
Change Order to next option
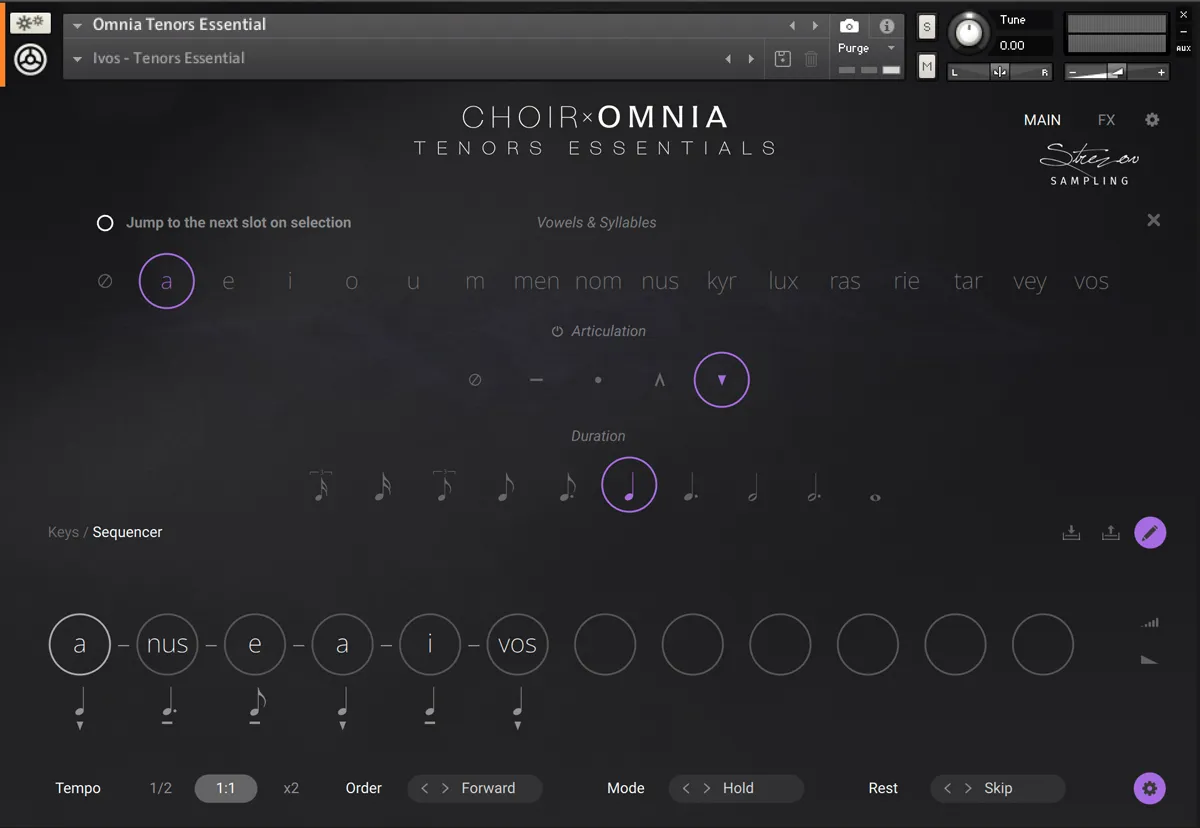[x=446, y=788]
